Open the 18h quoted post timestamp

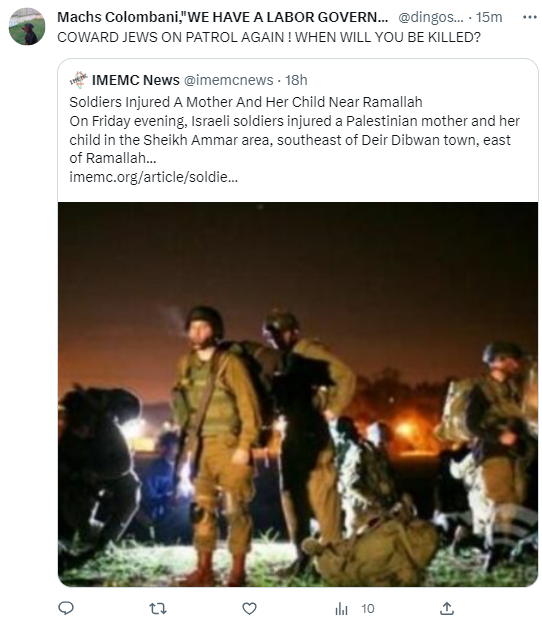click(x=296, y=80)
